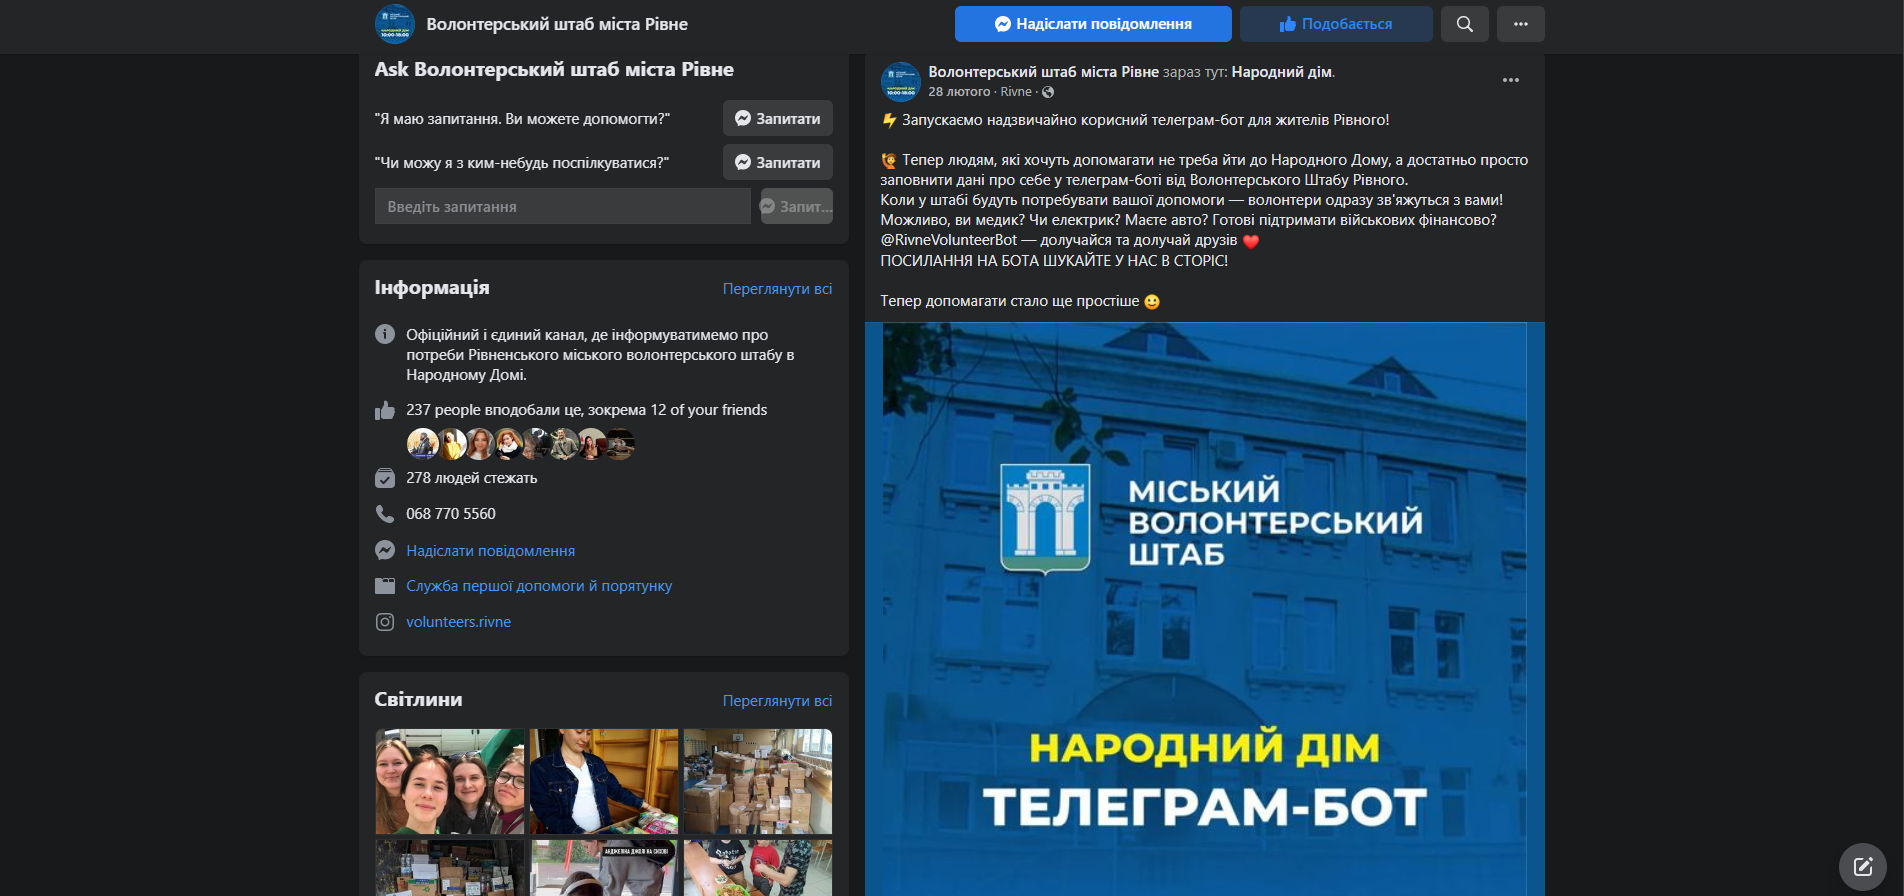This screenshot has height=896, width=1904.
Task: Open the Народний дім телеграм-бот post image
Action: (1205, 609)
